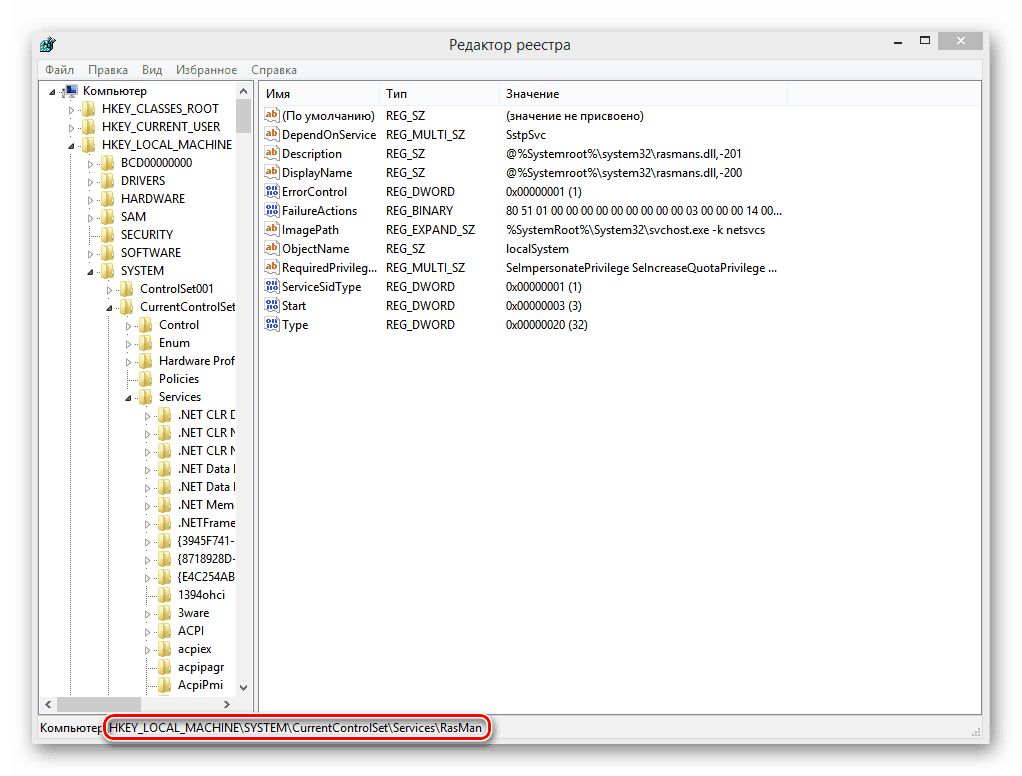Select the Control key in the tree

coord(179,324)
